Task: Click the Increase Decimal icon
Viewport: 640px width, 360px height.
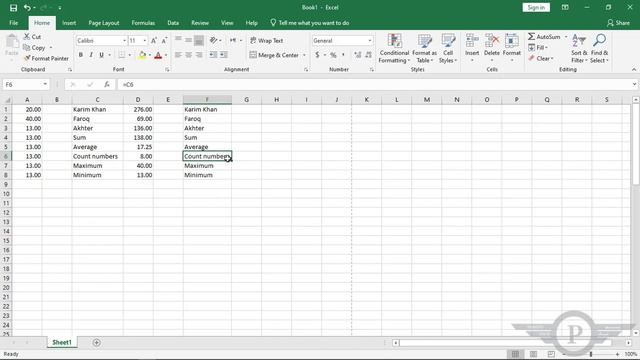Action: coord(358,55)
